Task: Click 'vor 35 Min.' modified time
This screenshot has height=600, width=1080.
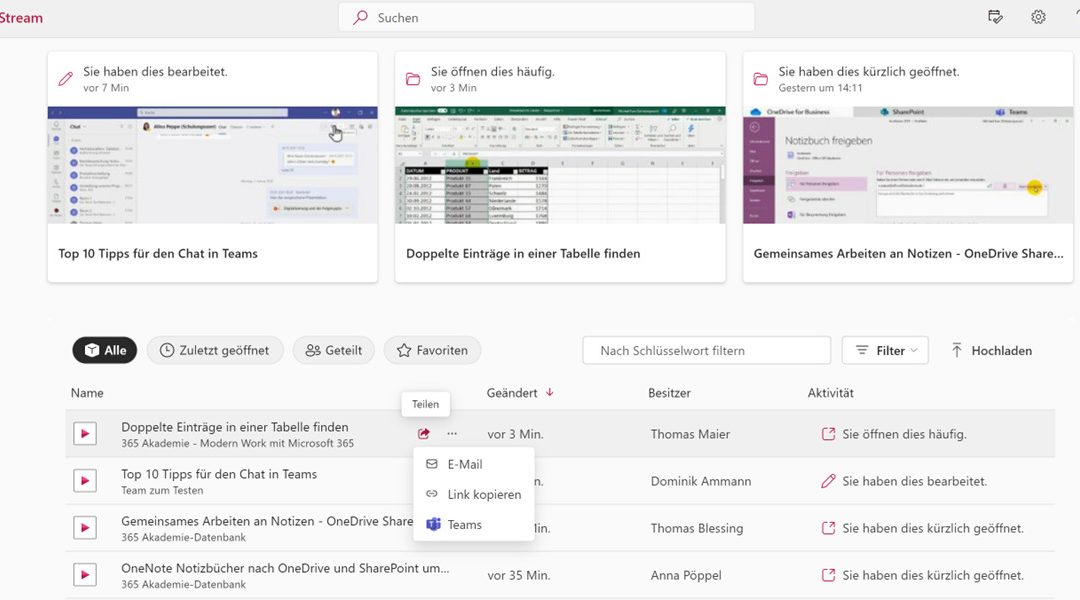Action: point(519,575)
